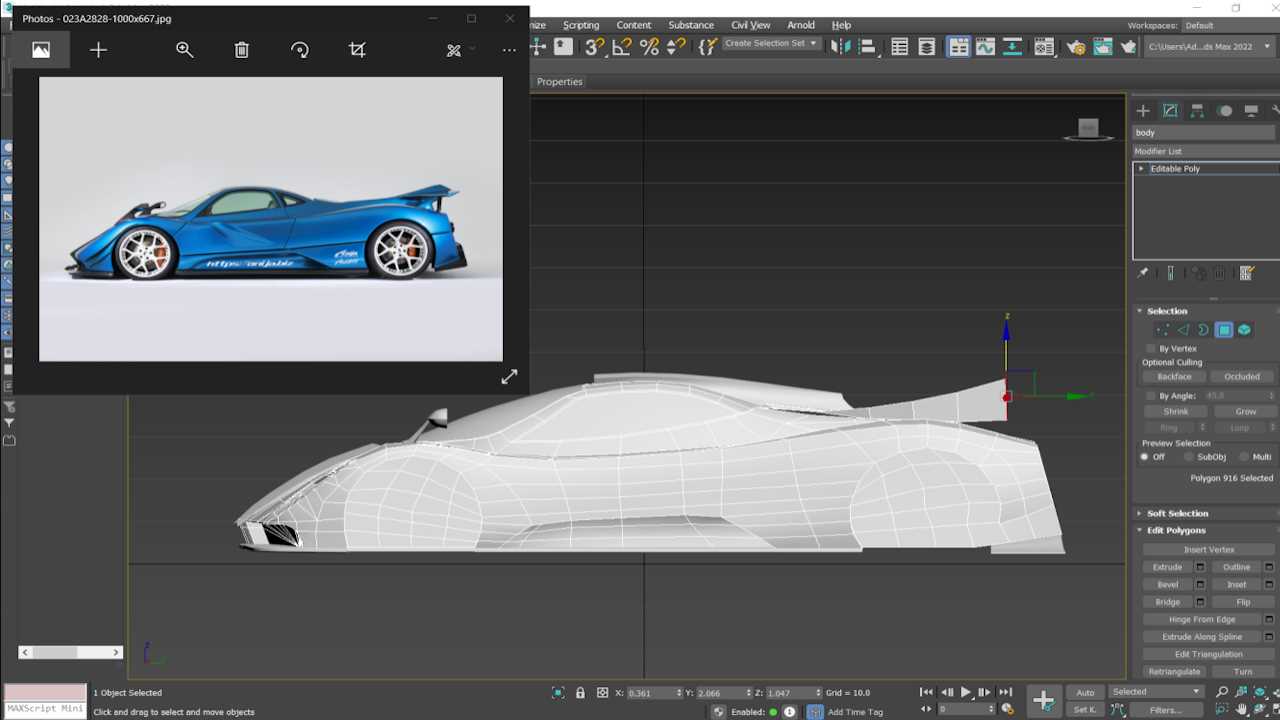Click the X coordinate input field

[x=650, y=693]
